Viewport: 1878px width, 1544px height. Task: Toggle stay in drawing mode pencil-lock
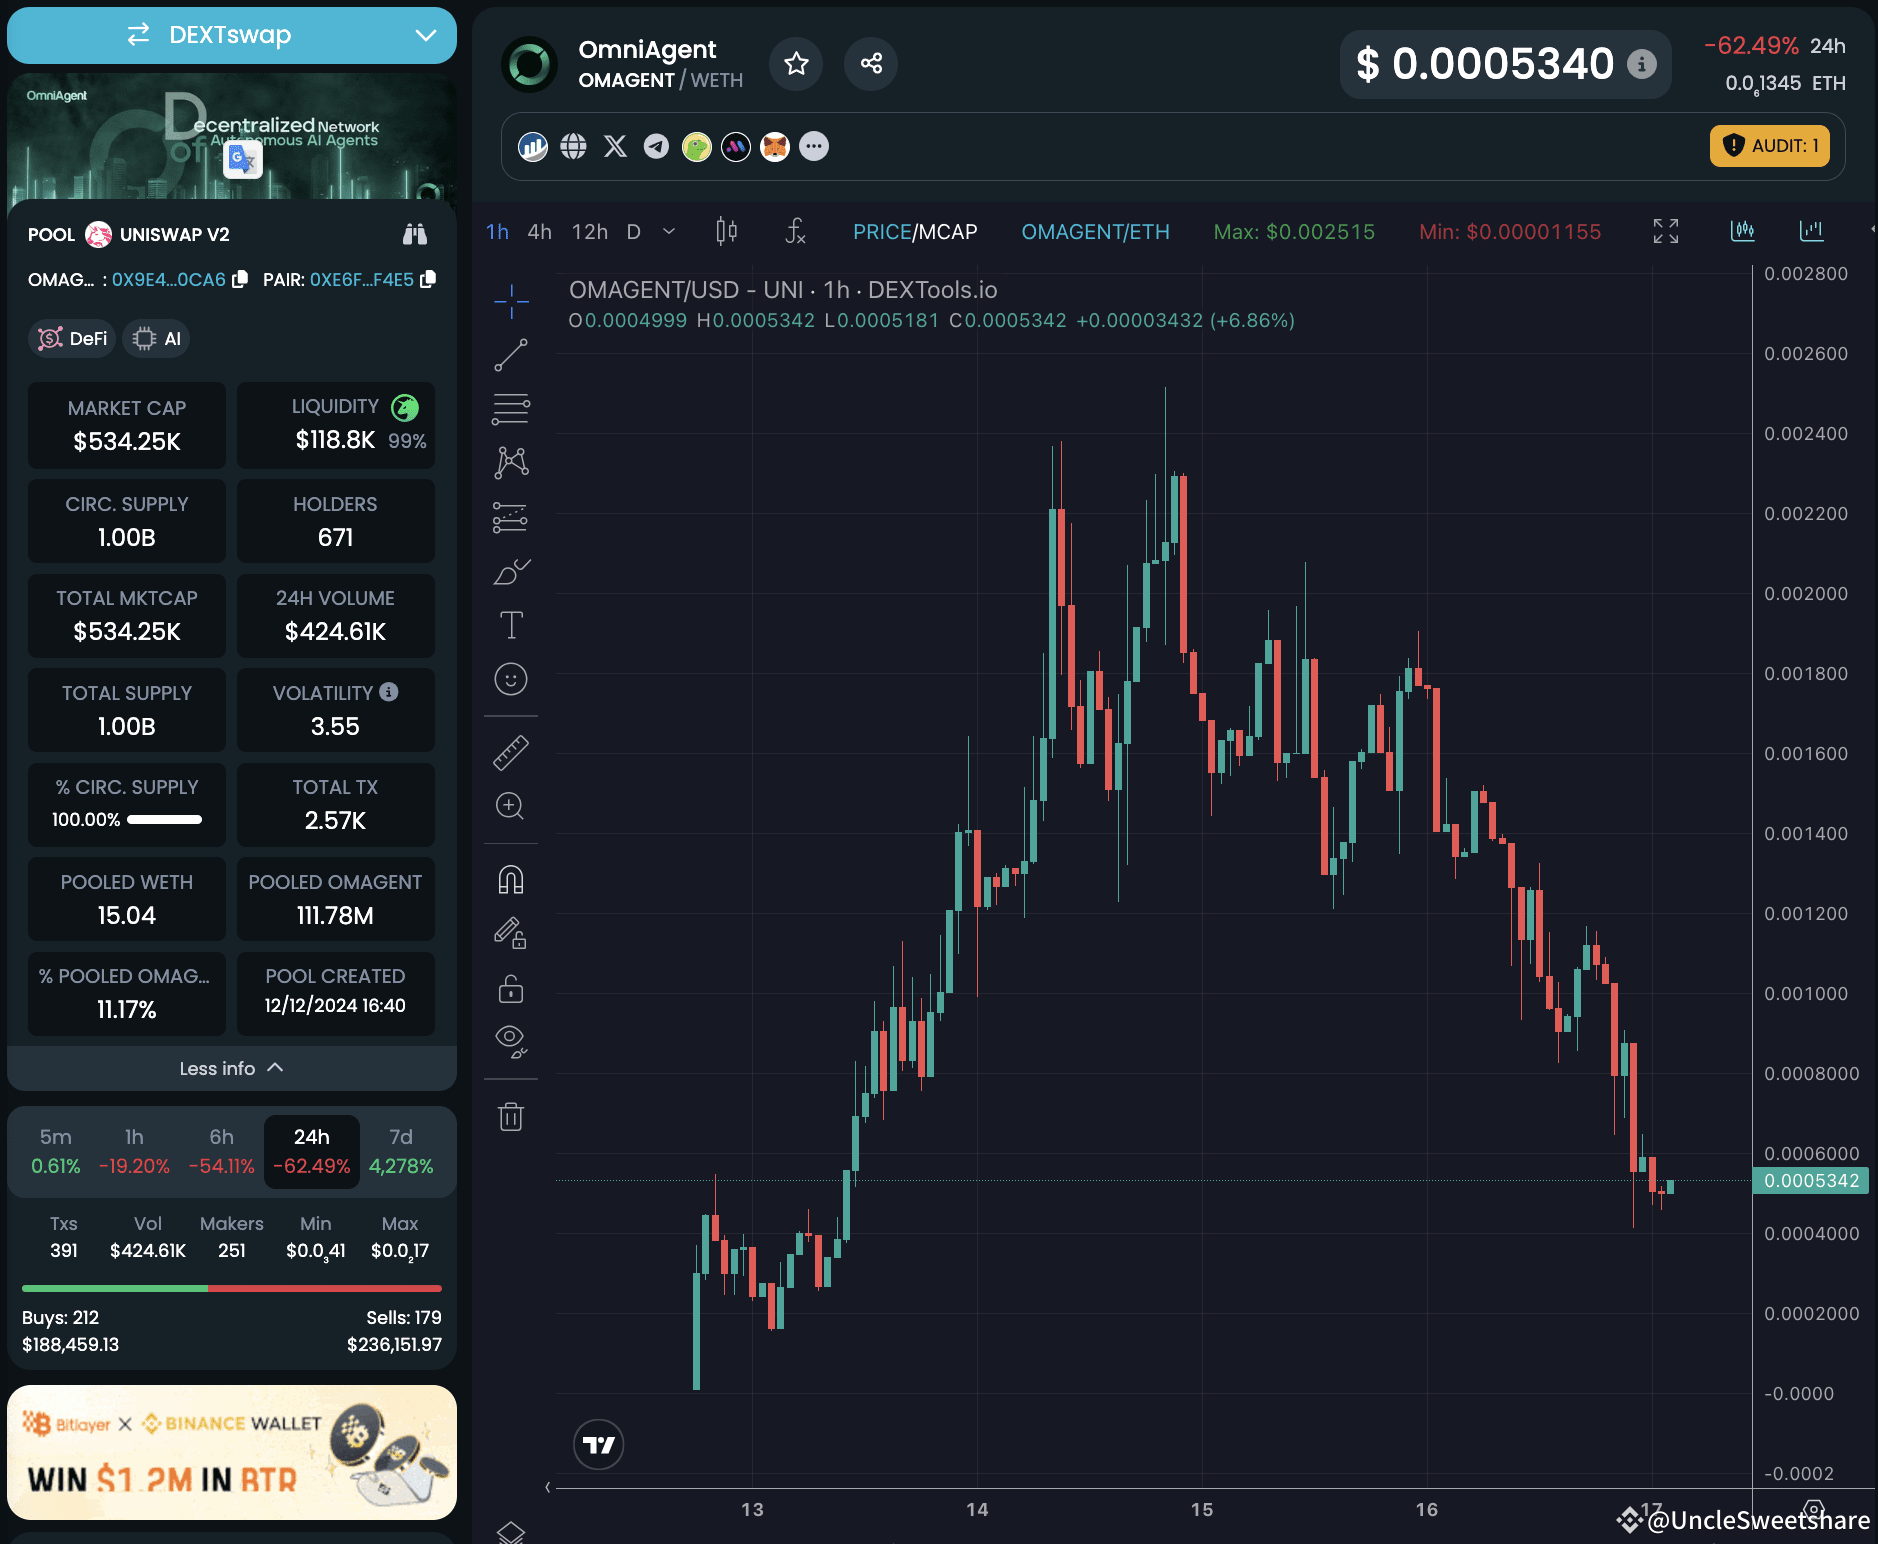(x=511, y=934)
